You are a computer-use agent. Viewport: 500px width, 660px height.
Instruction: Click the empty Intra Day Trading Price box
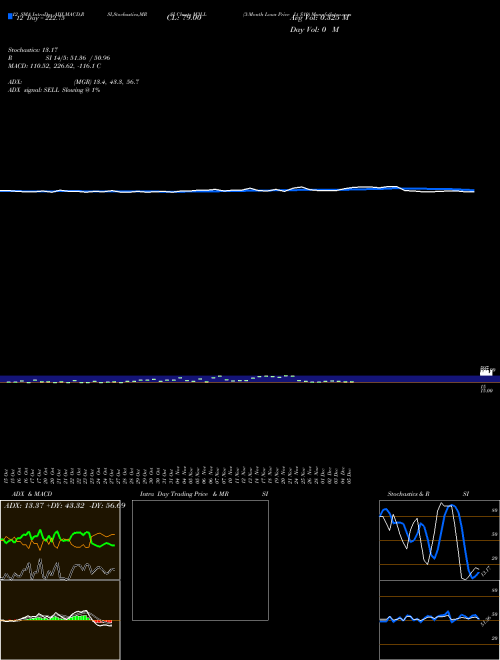click(200, 560)
